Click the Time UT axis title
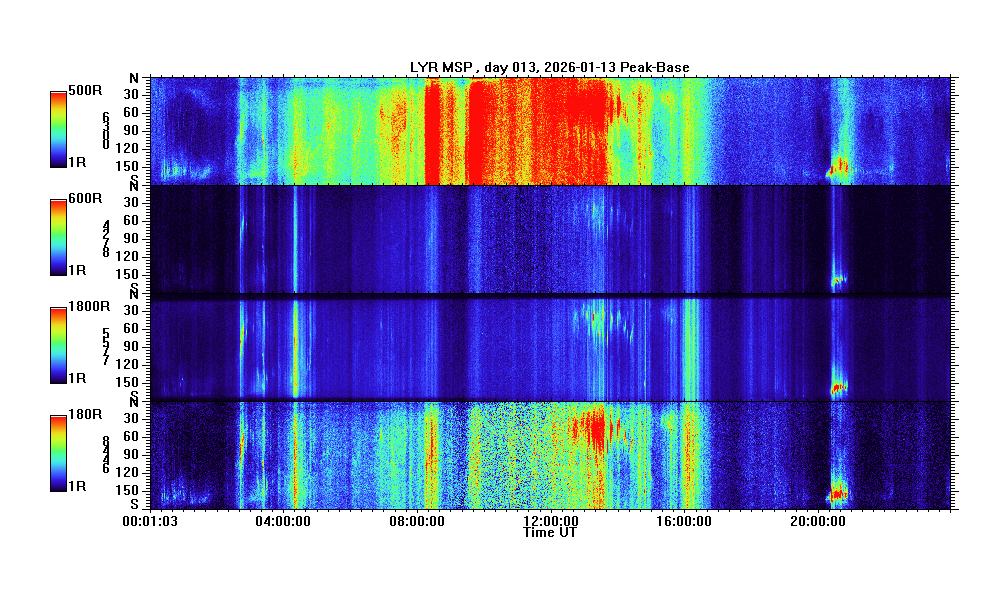 549,532
